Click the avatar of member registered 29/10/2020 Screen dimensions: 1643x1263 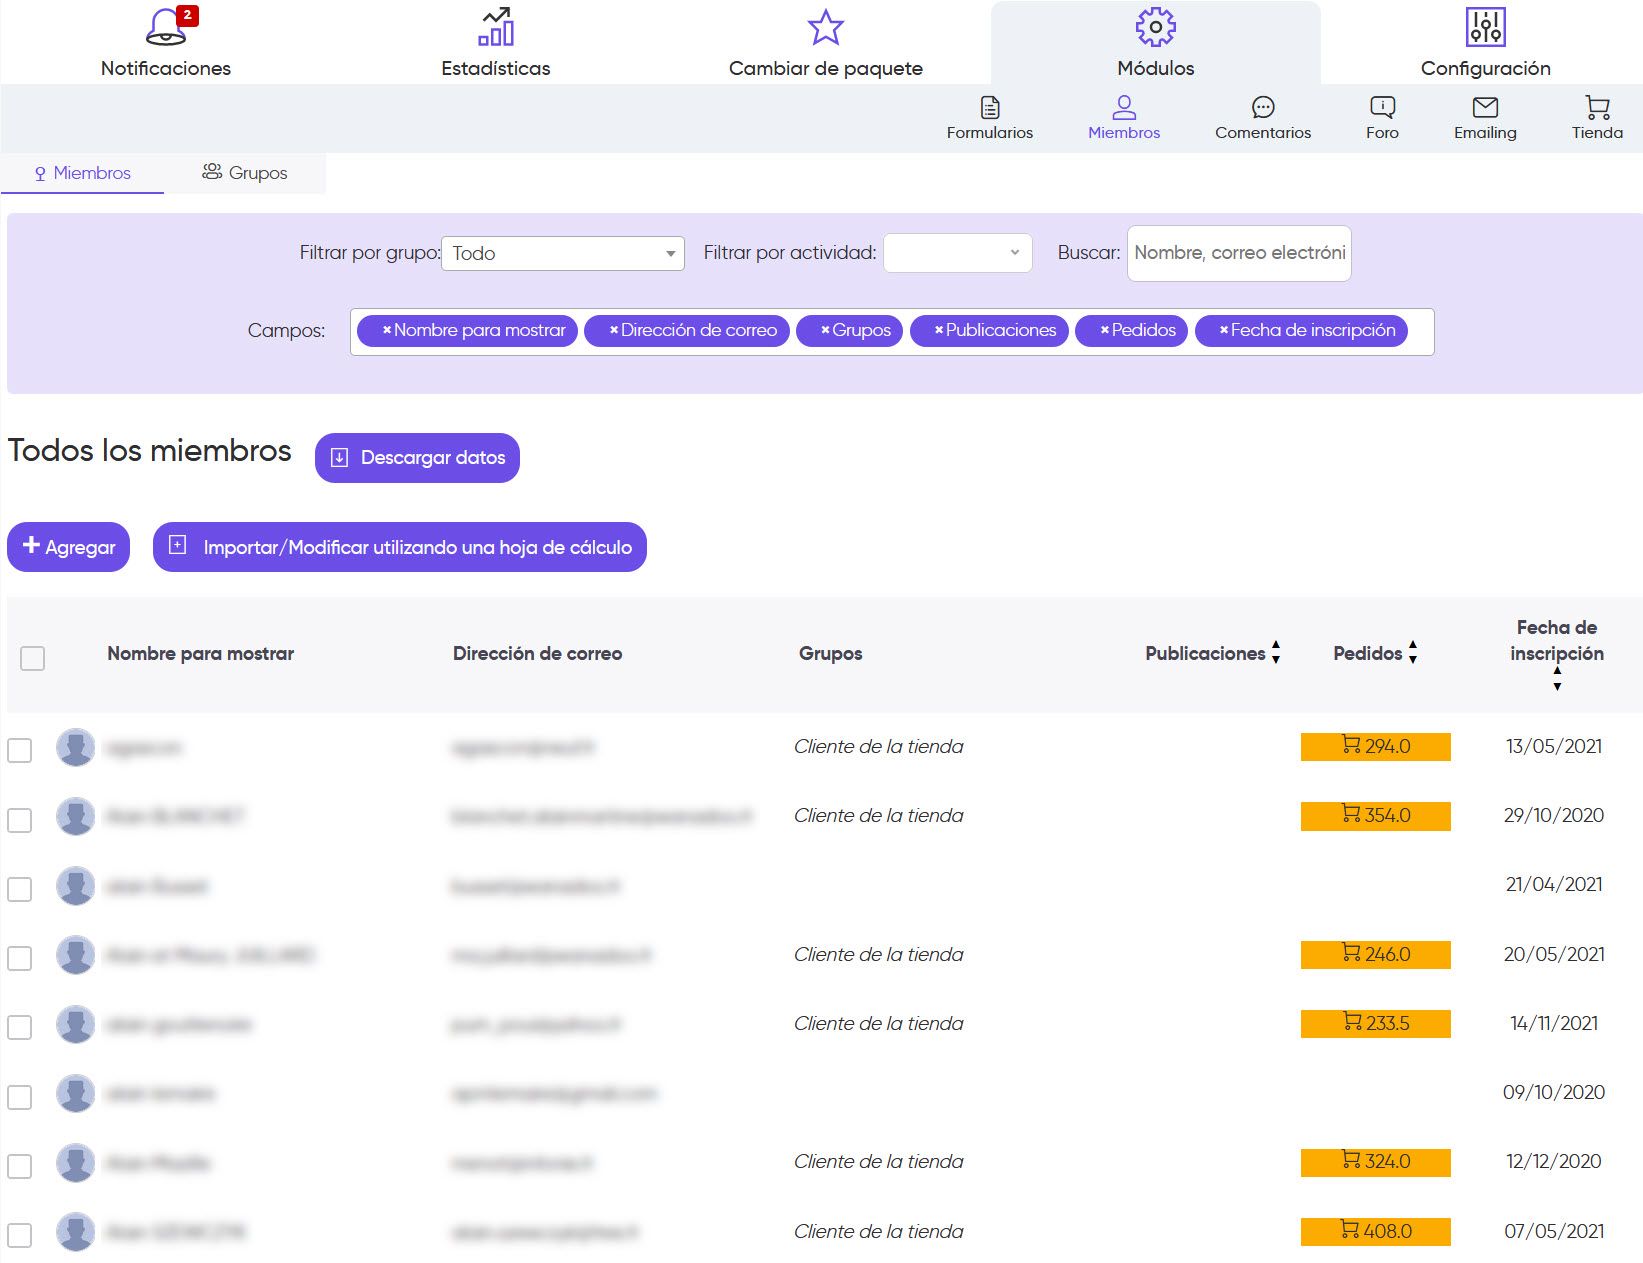[x=76, y=816]
